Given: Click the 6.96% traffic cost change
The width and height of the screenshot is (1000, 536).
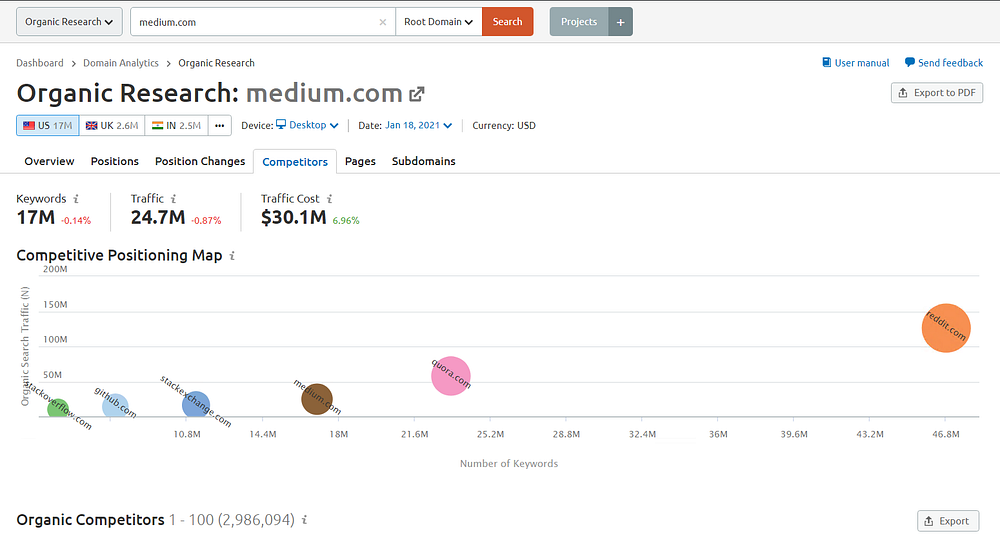Looking at the screenshot, I should (x=346, y=221).
